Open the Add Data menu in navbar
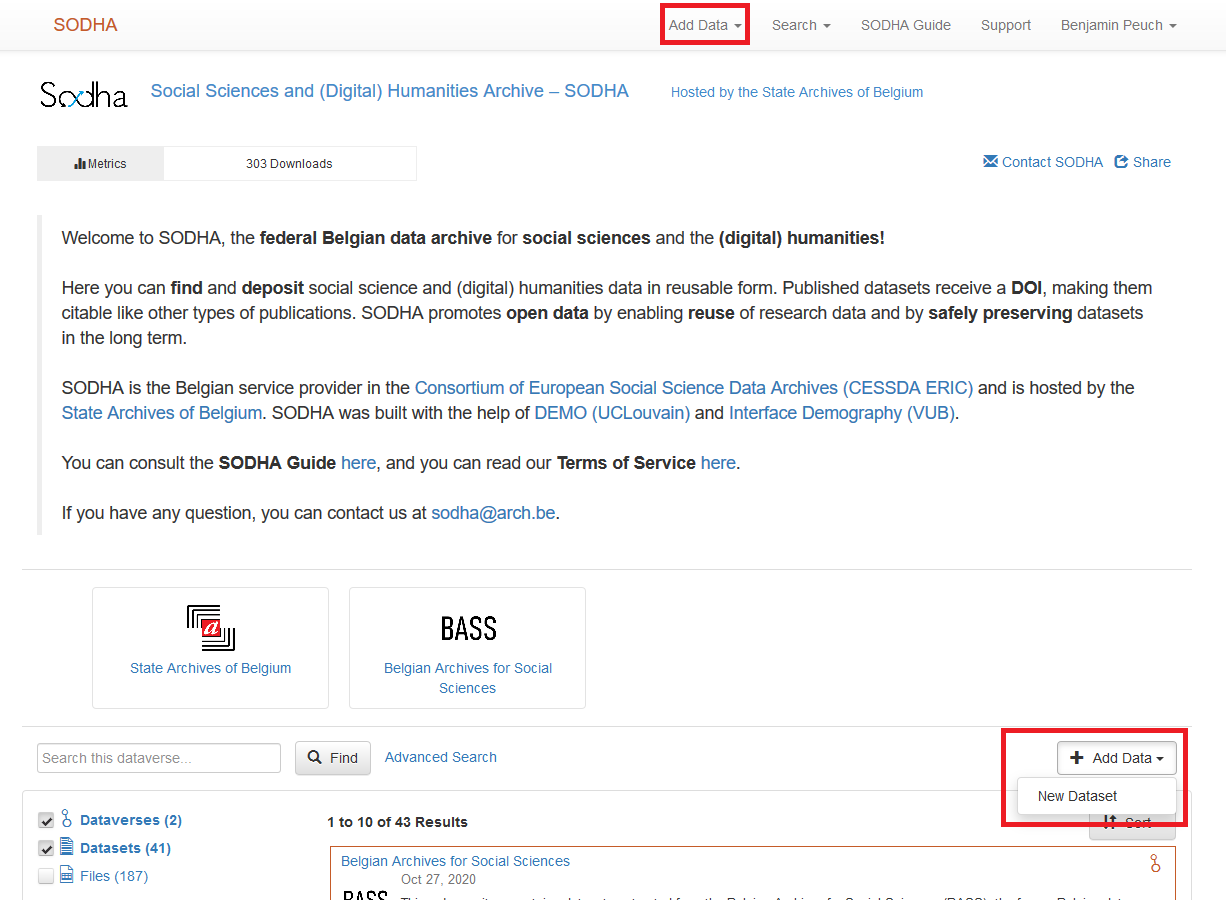1226x900 pixels. click(705, 25)
